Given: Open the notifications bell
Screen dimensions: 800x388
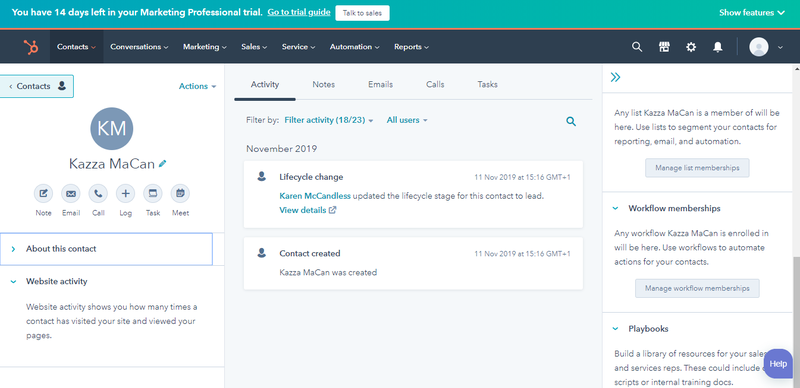Looking at the screenshot, I should [717, 47].
